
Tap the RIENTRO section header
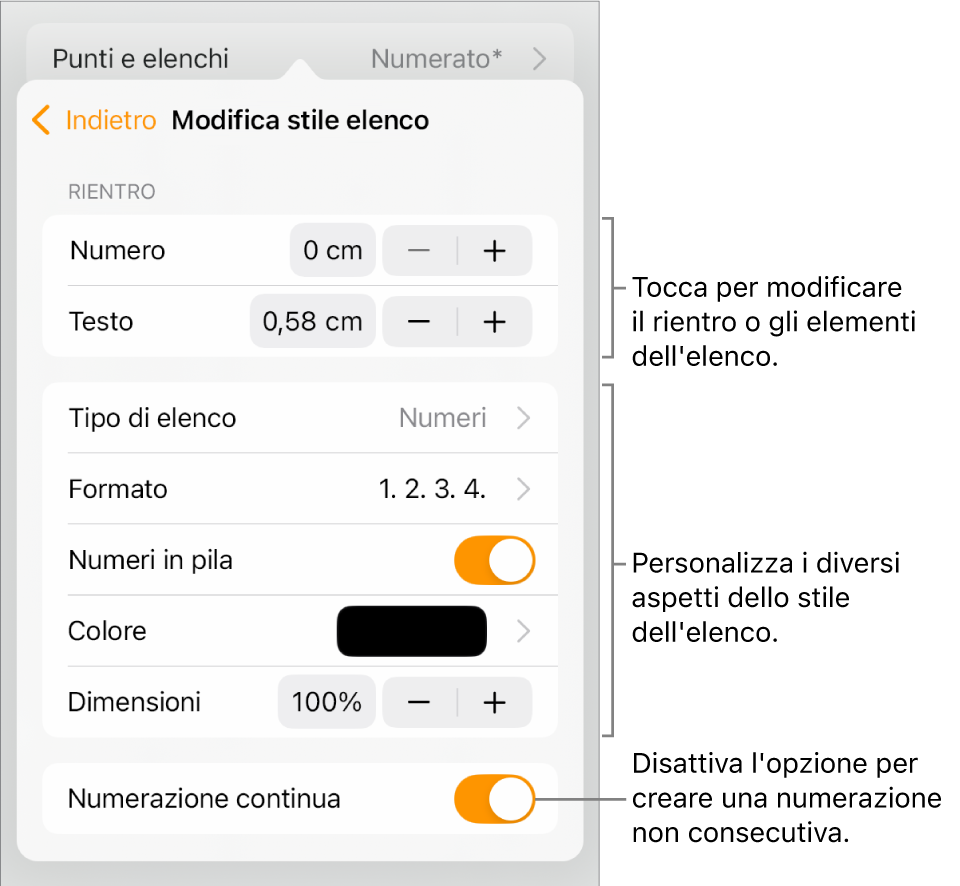[111, 192]
